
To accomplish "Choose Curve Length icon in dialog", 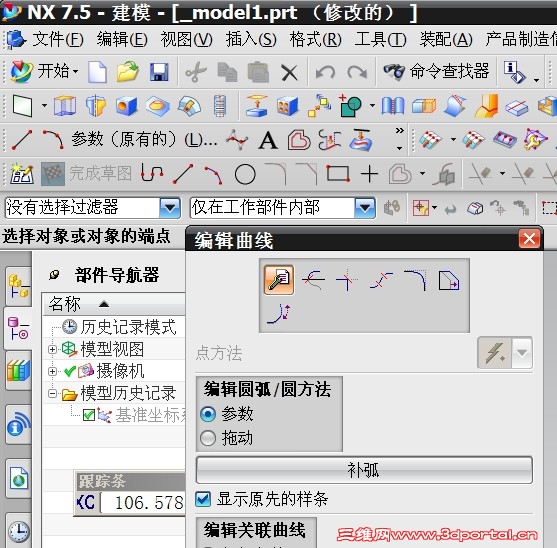I will [x=279, y=314].
